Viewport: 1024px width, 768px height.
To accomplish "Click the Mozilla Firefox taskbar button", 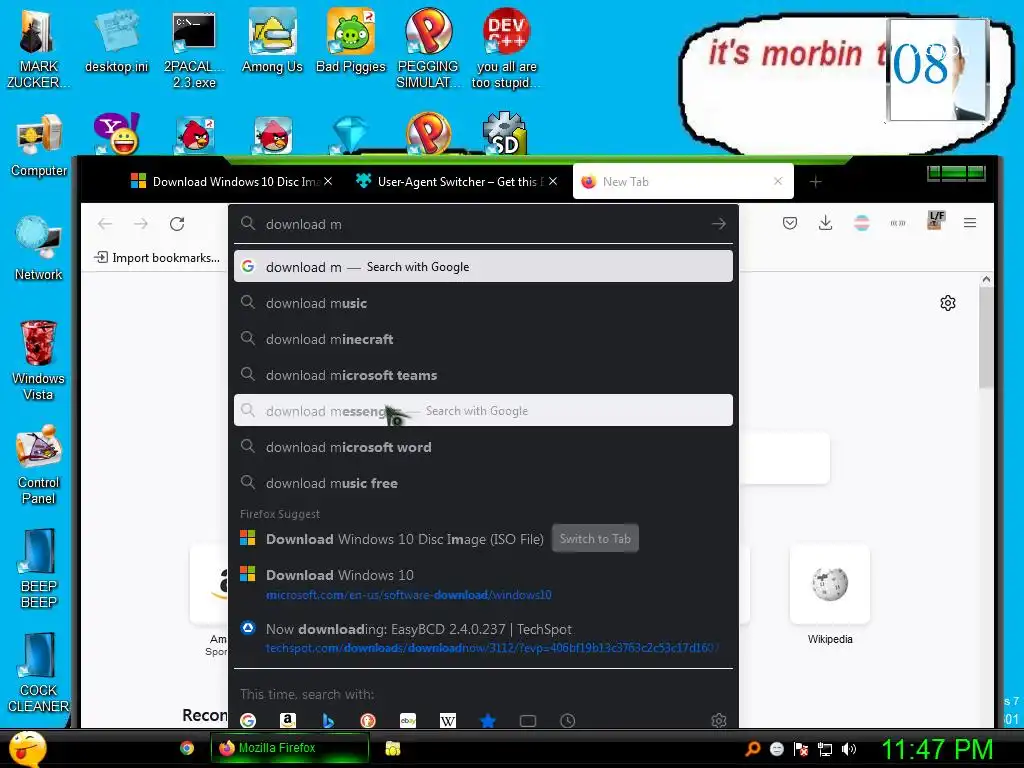I will pyautogui.click(x=289, y=748).
